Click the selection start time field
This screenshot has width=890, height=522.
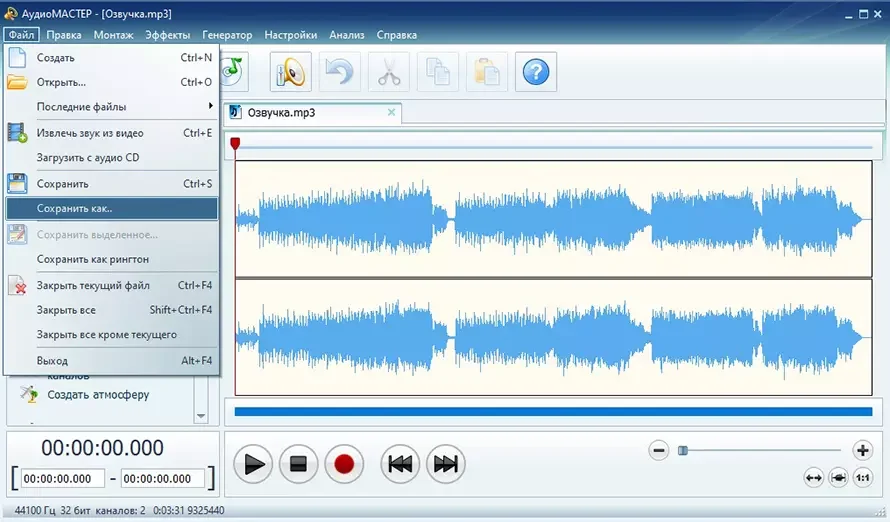tap(62, 478)
